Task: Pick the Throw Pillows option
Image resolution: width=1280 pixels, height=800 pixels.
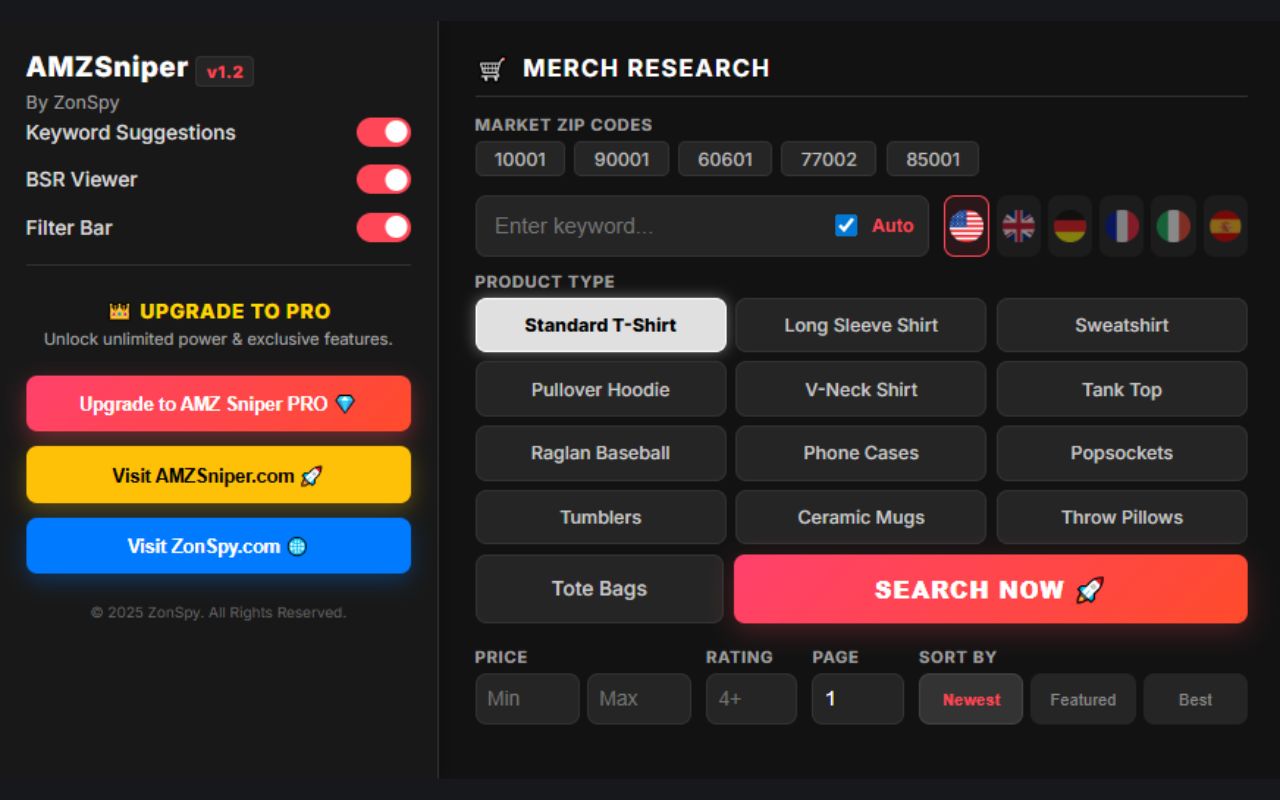Action: point(1122,517)
